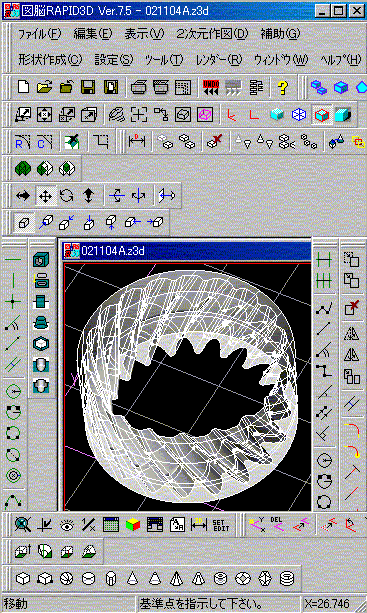The width and height of the screenshot is (367, 613).
Task: Click the rotate arrows icon
Action: (x=67, y=195)
